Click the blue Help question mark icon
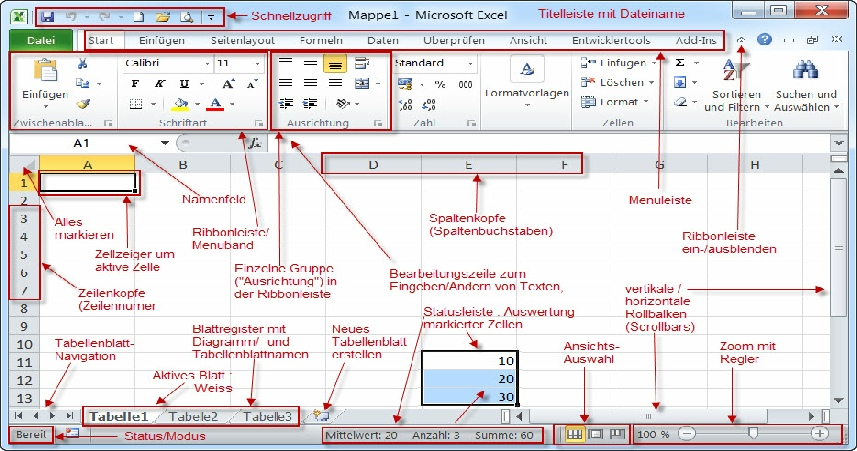This screenshot has height=451, width=857. [x=764, y=40]
